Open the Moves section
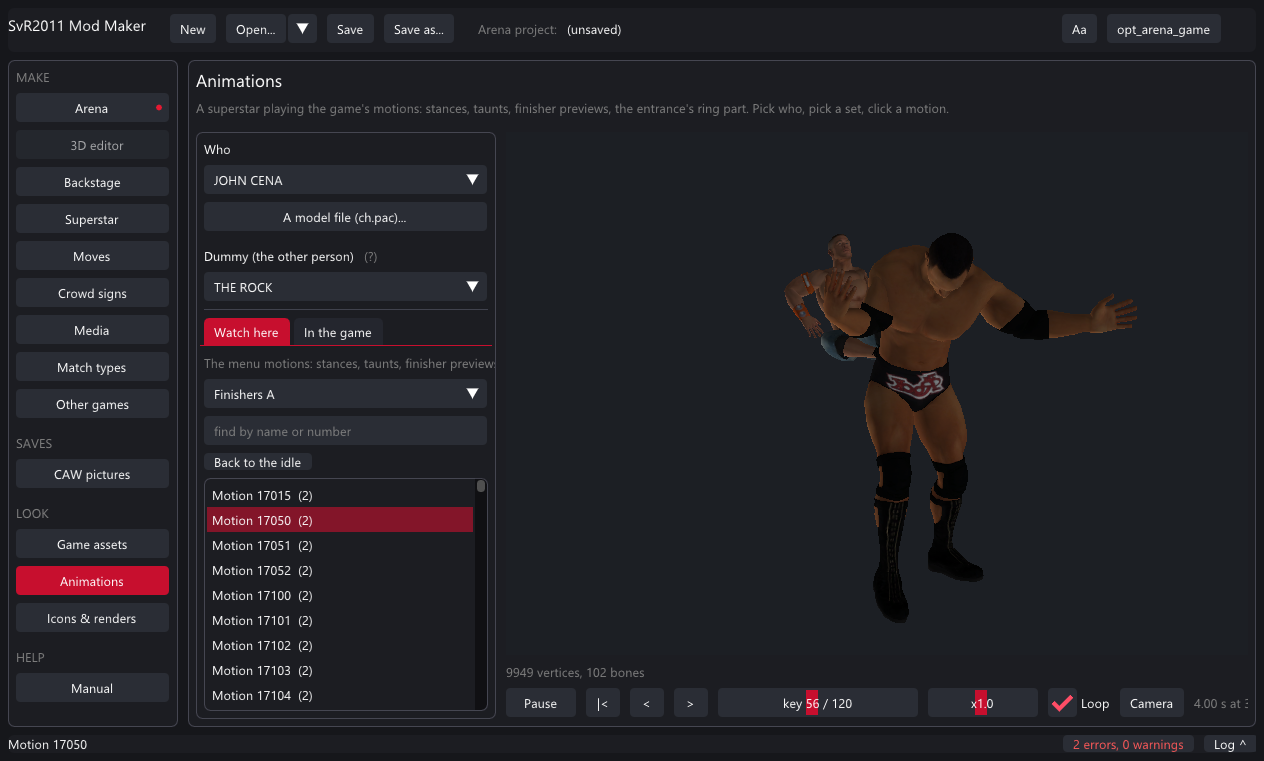The width and height of the screenshot is (1264, 761). coord(92,256)
